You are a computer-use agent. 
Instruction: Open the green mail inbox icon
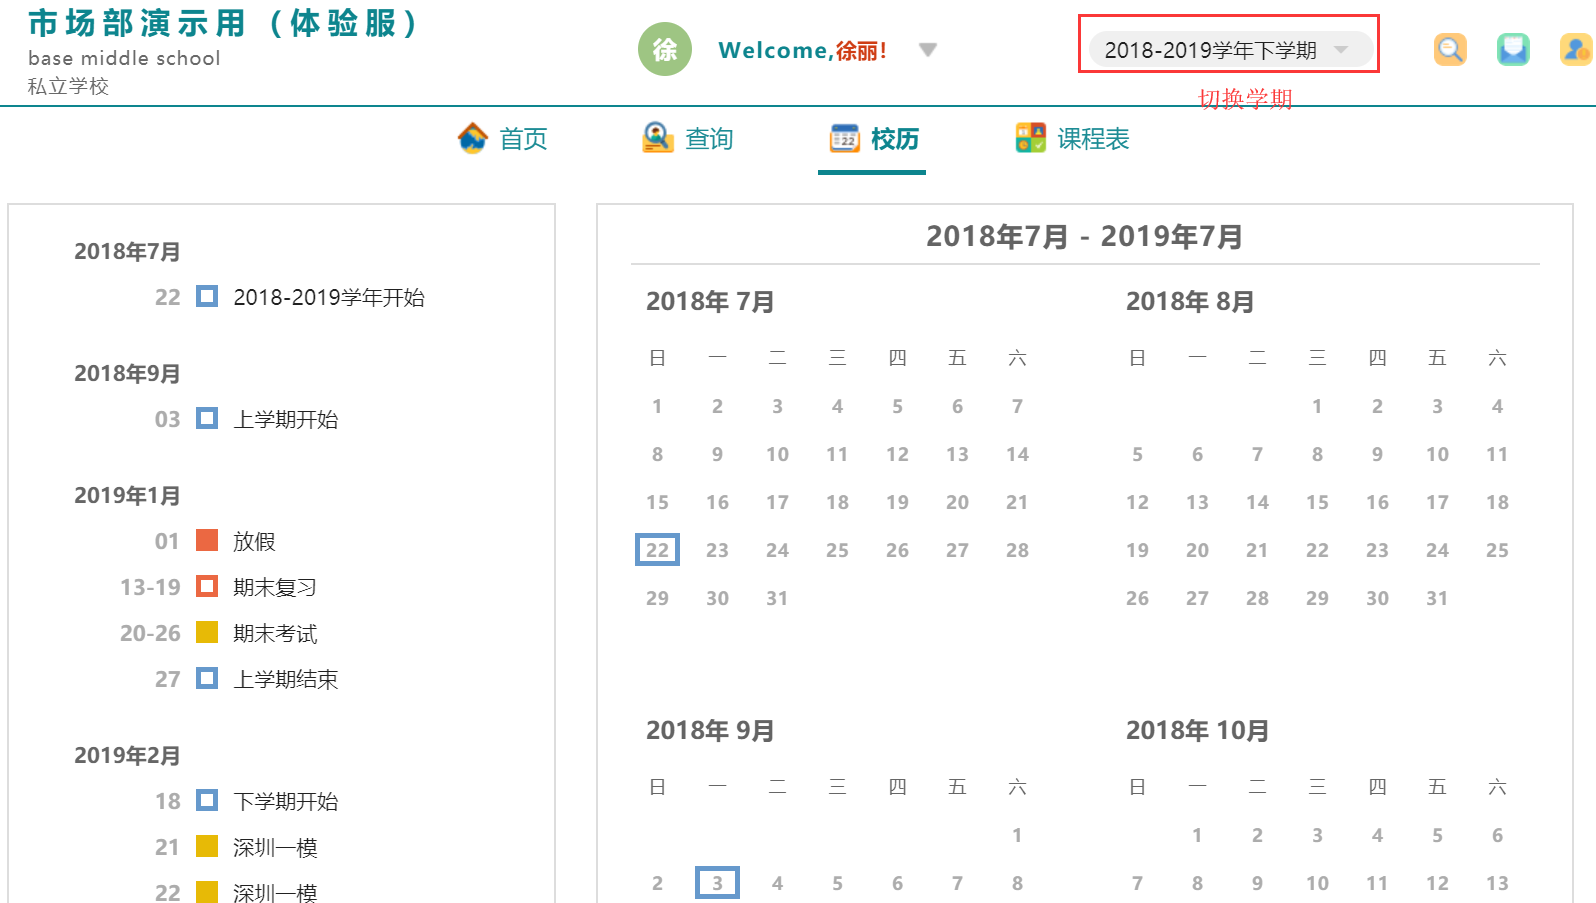[x=1513, y=50]
